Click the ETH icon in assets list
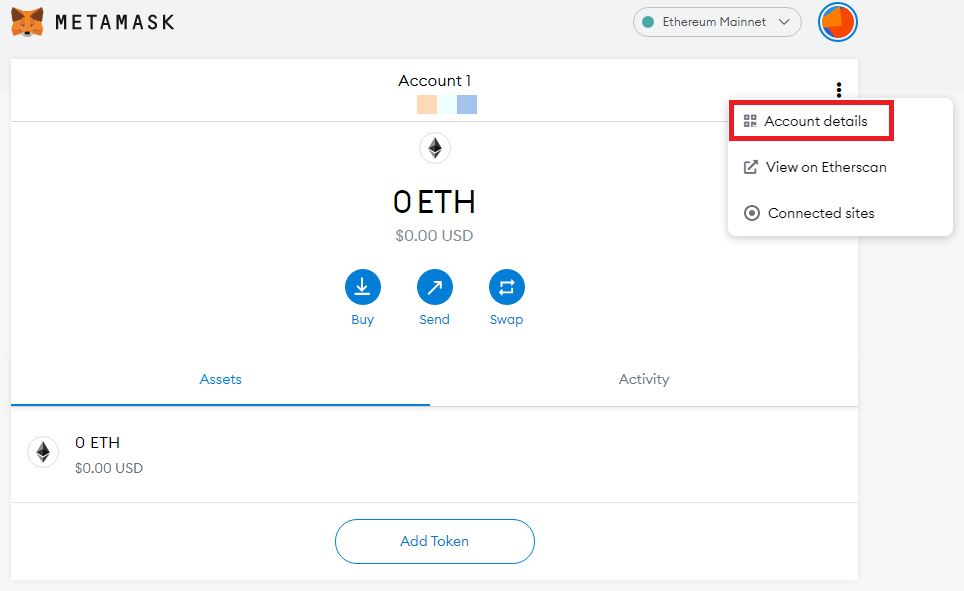The image size is (964, 591). [43, 452]
